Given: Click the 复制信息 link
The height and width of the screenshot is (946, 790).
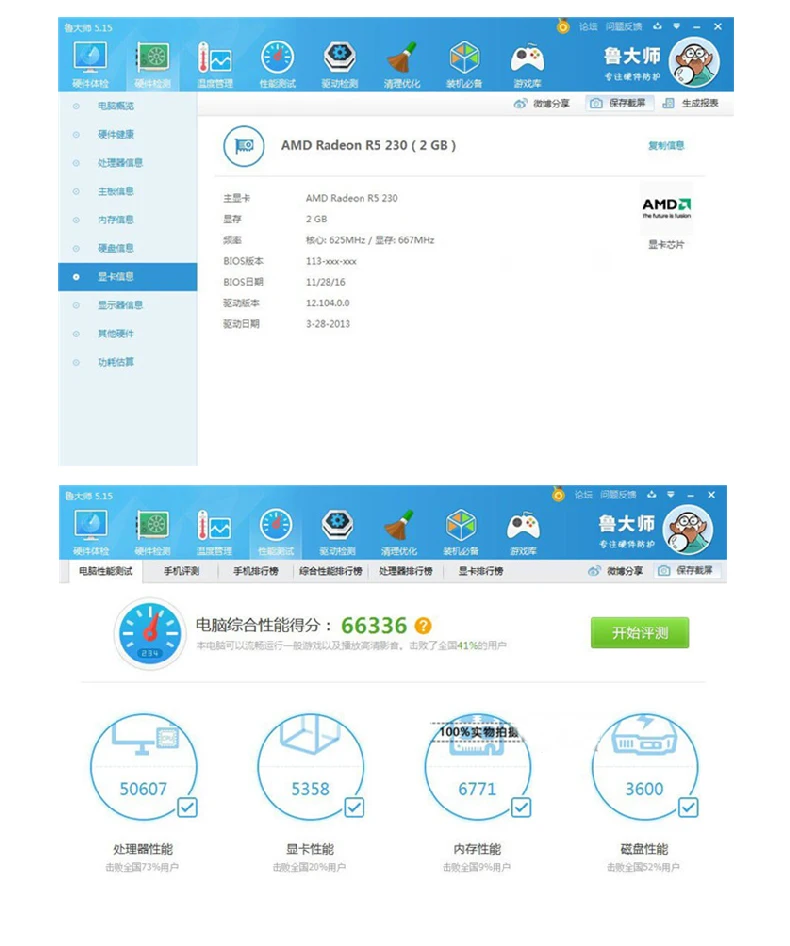Looking at the screenshot, I should 666,145.
